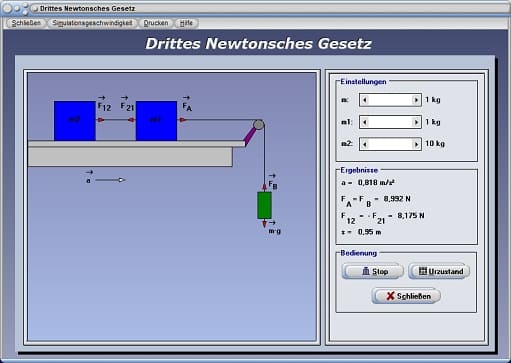Increase m1 with its right arrow

[416, 122]
